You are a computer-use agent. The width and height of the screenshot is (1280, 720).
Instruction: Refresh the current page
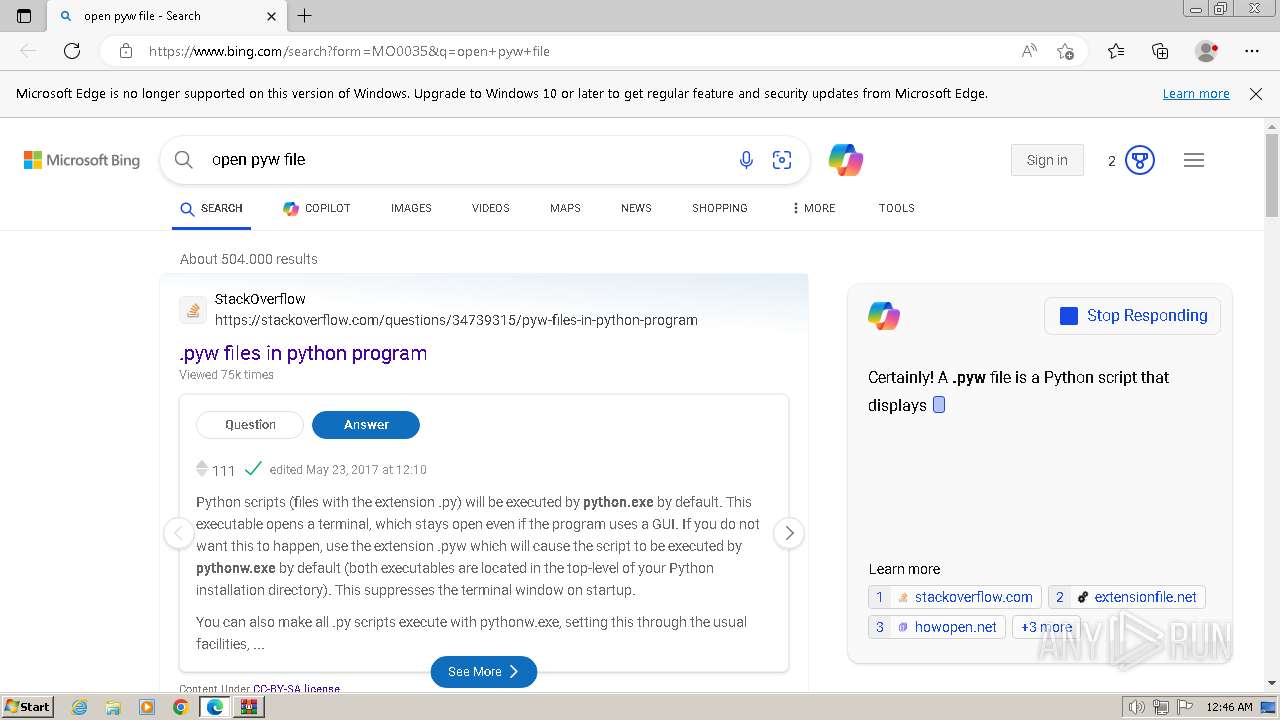pos(72,51)
